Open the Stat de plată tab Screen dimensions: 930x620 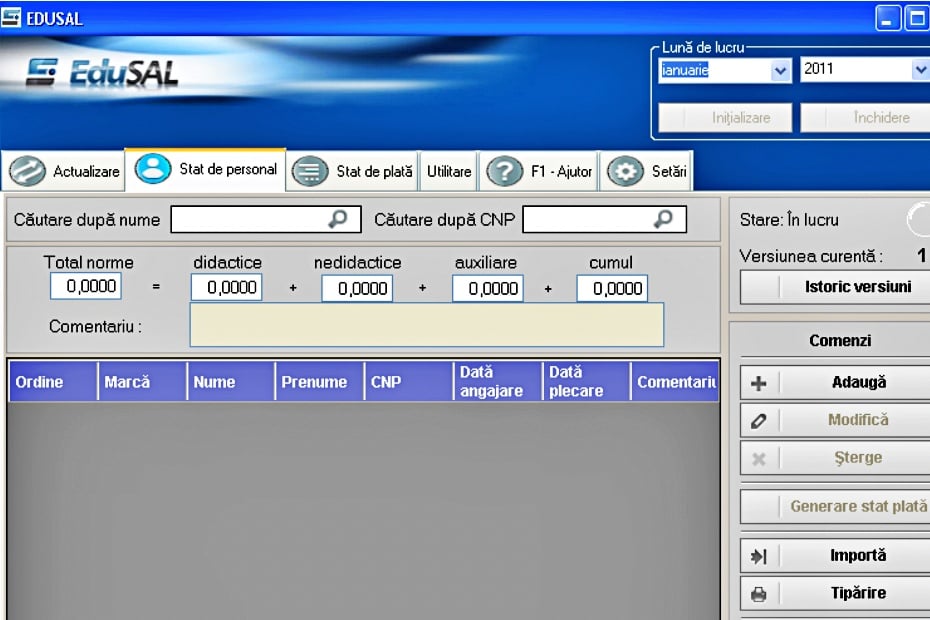(373, 172)
